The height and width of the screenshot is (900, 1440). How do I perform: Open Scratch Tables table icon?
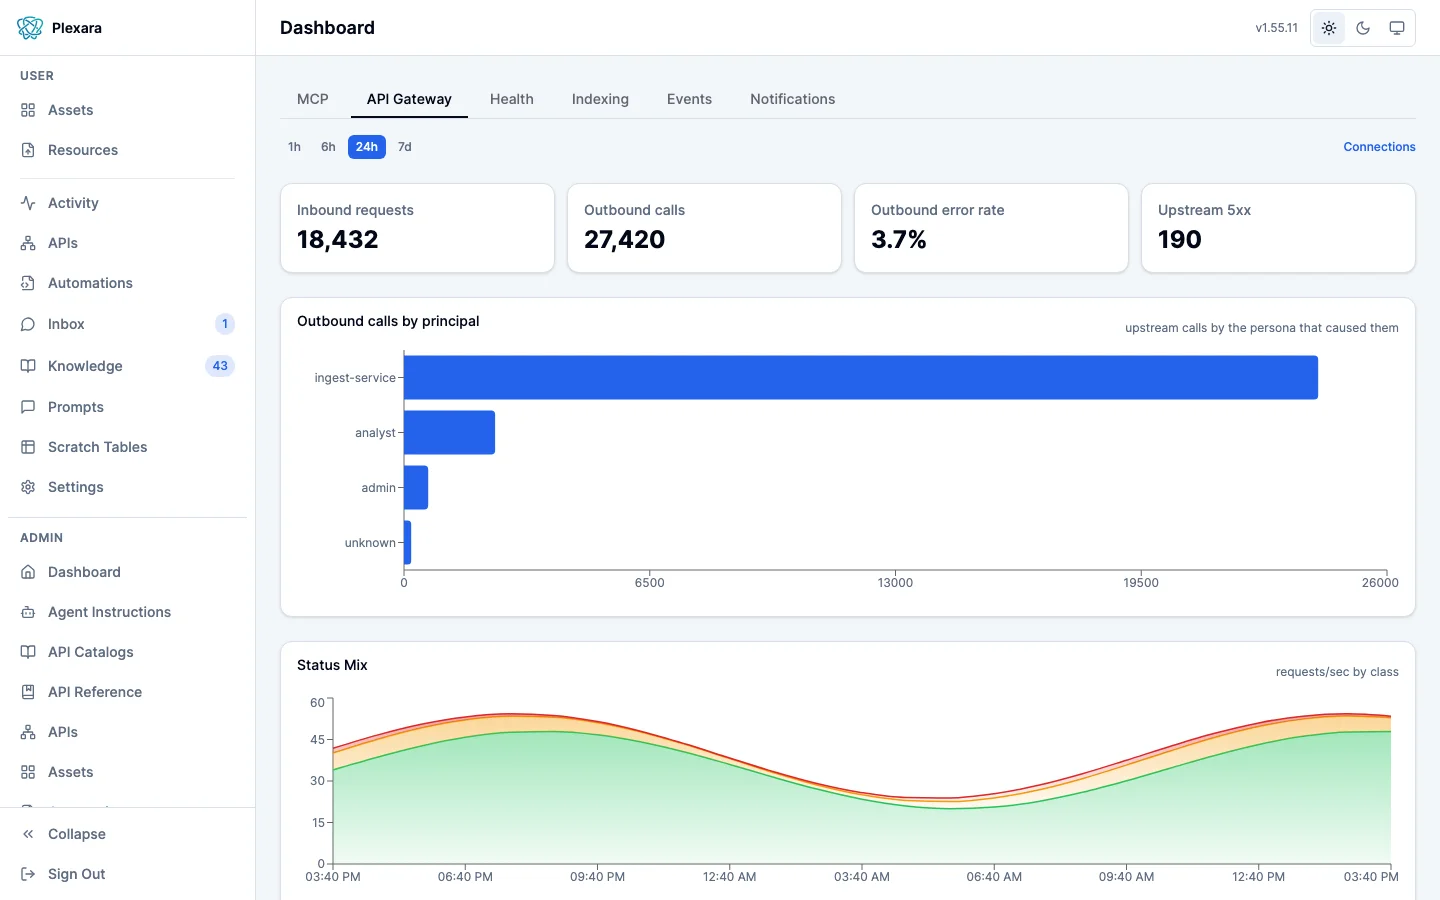pyautogui.click(x=28, y=447)
